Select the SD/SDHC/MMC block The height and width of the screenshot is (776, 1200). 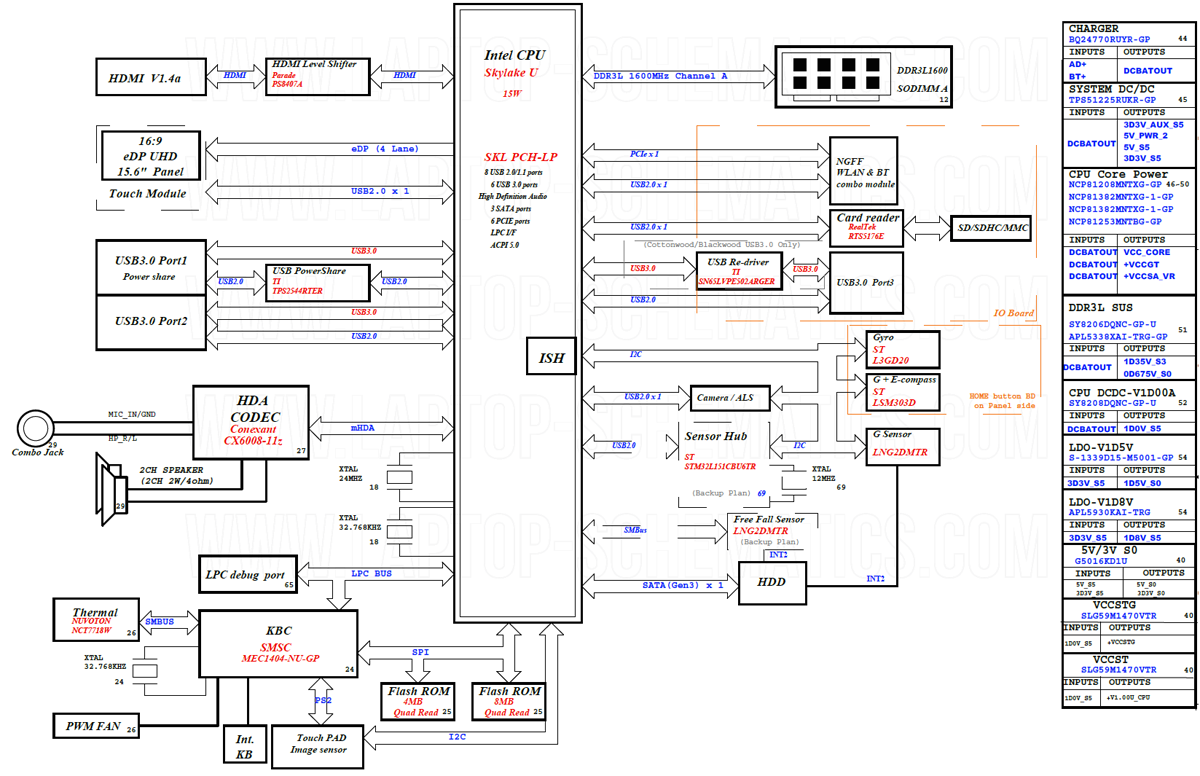click(991, 228)
